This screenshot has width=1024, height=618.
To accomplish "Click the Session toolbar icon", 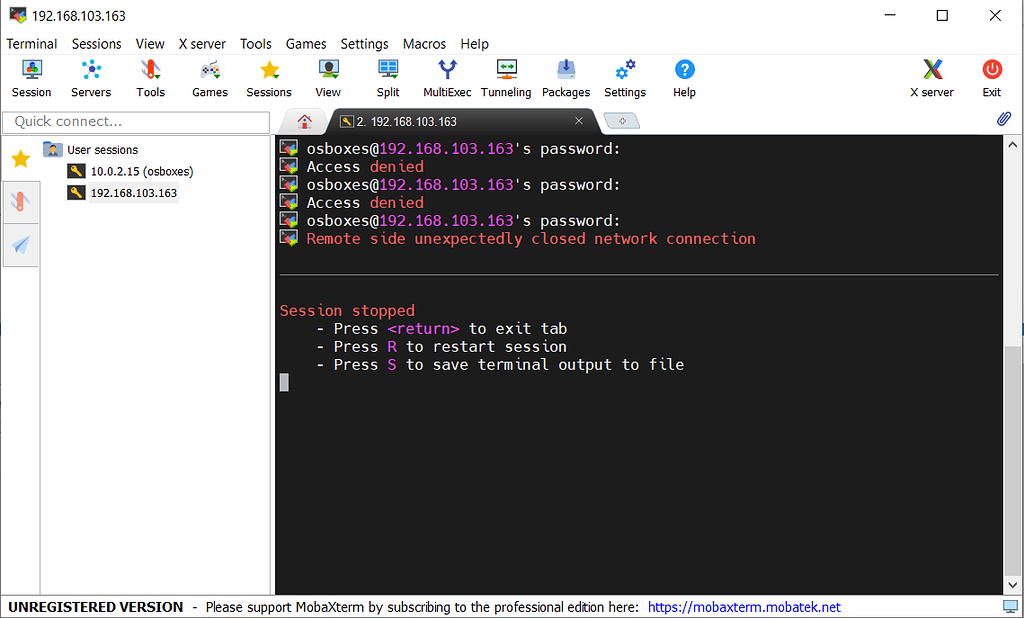I will 31,78.
